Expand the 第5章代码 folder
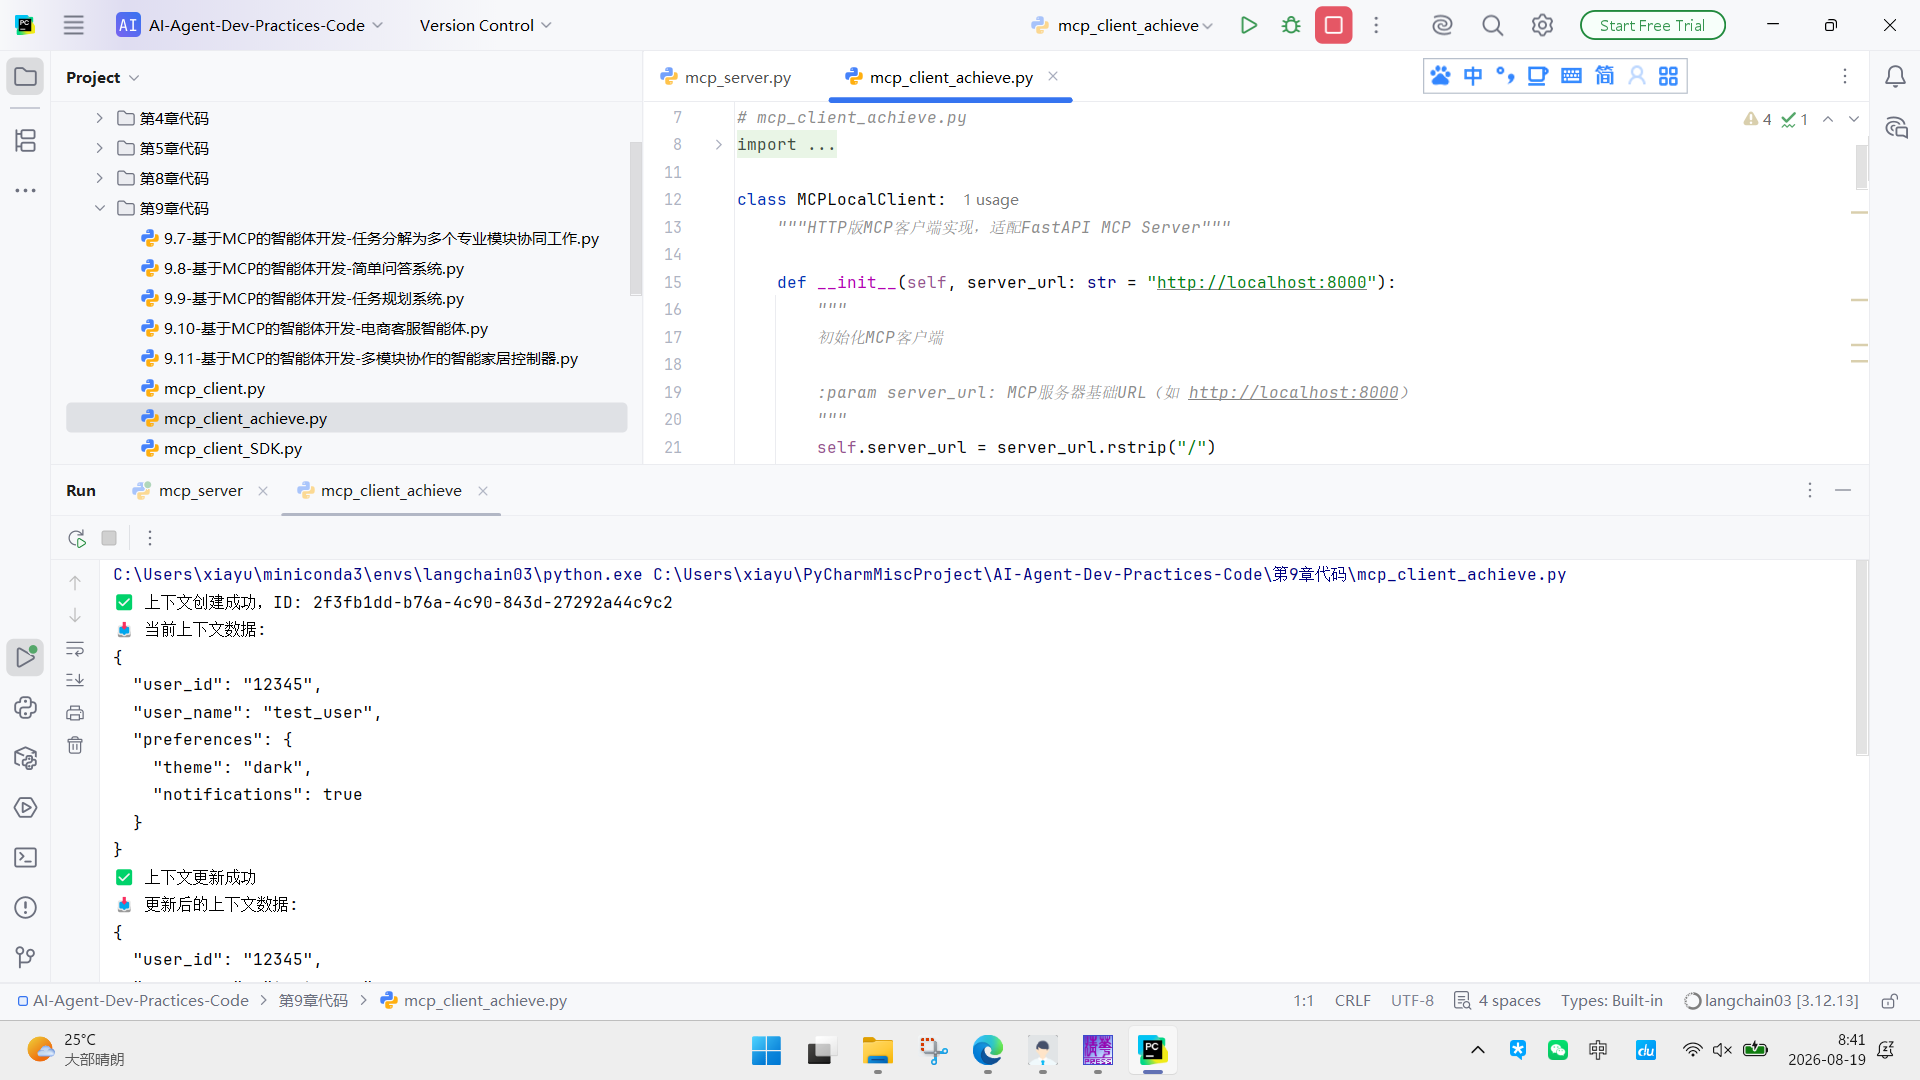This screenshot has width=1920, height=1080. [x=99, y=148]
